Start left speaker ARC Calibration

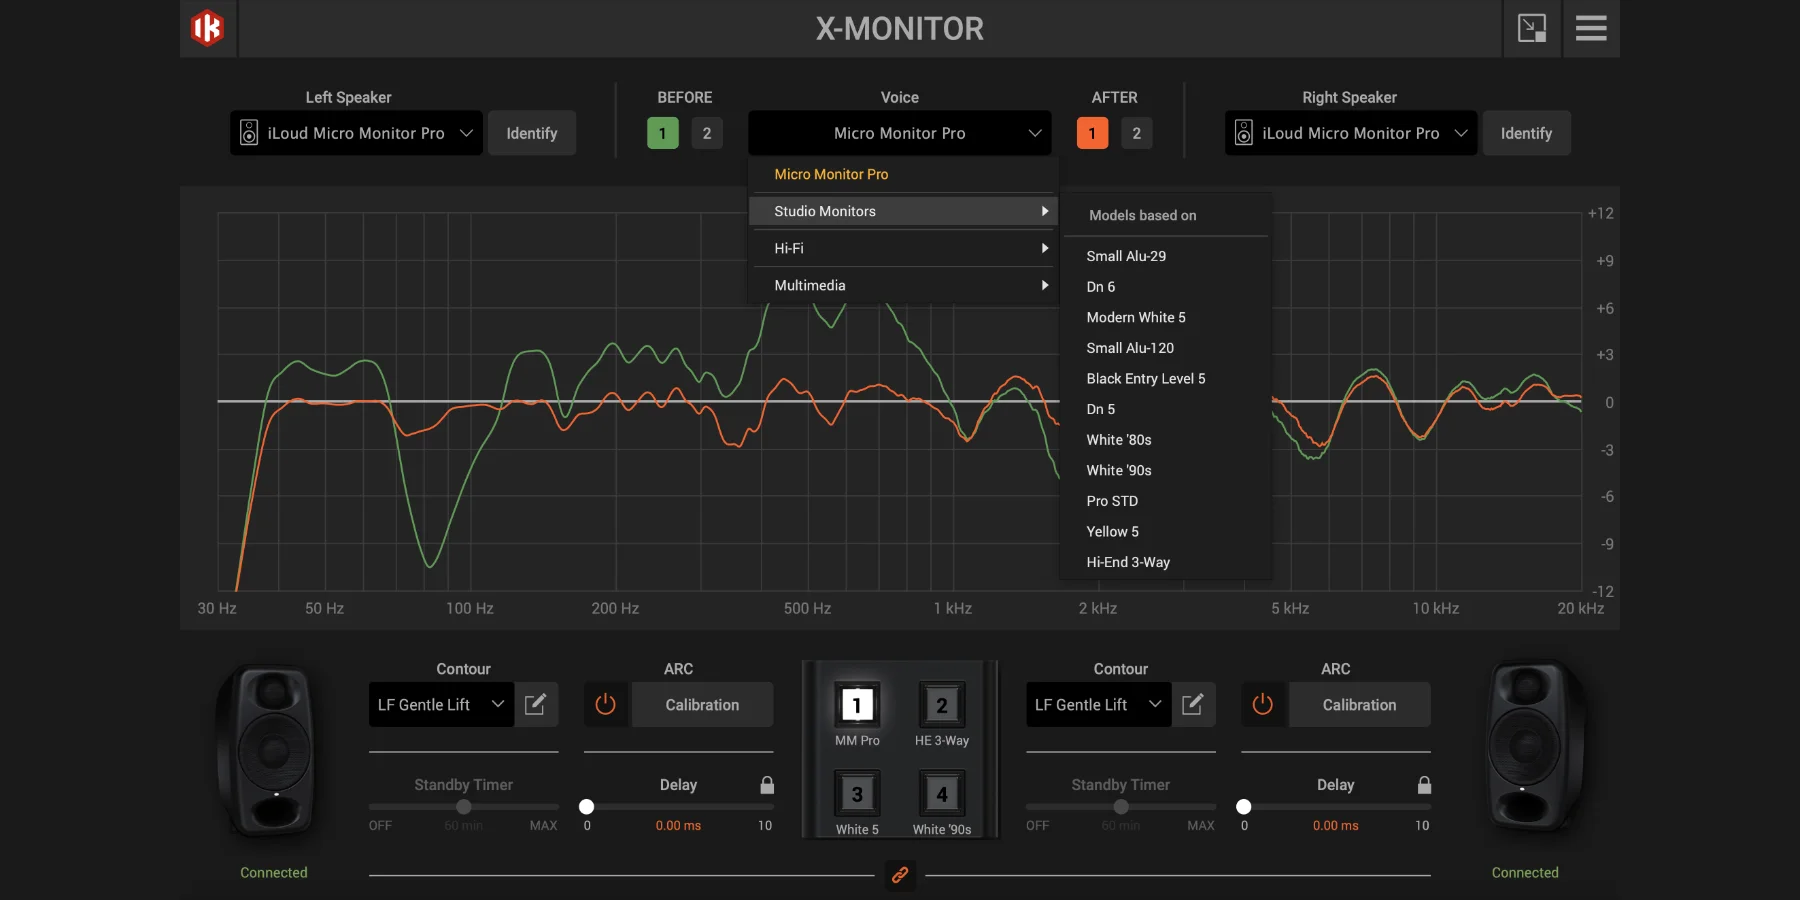click(702, 705)
